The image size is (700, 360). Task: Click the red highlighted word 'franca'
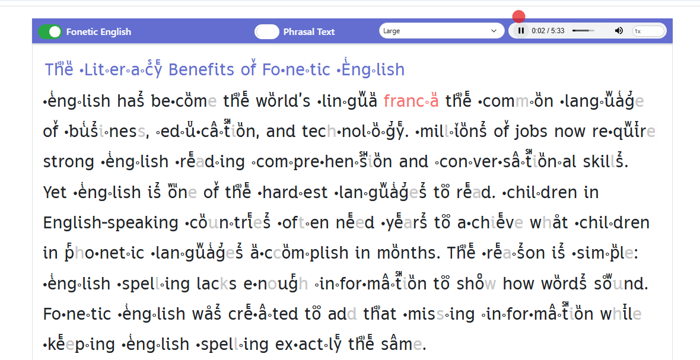411,100
